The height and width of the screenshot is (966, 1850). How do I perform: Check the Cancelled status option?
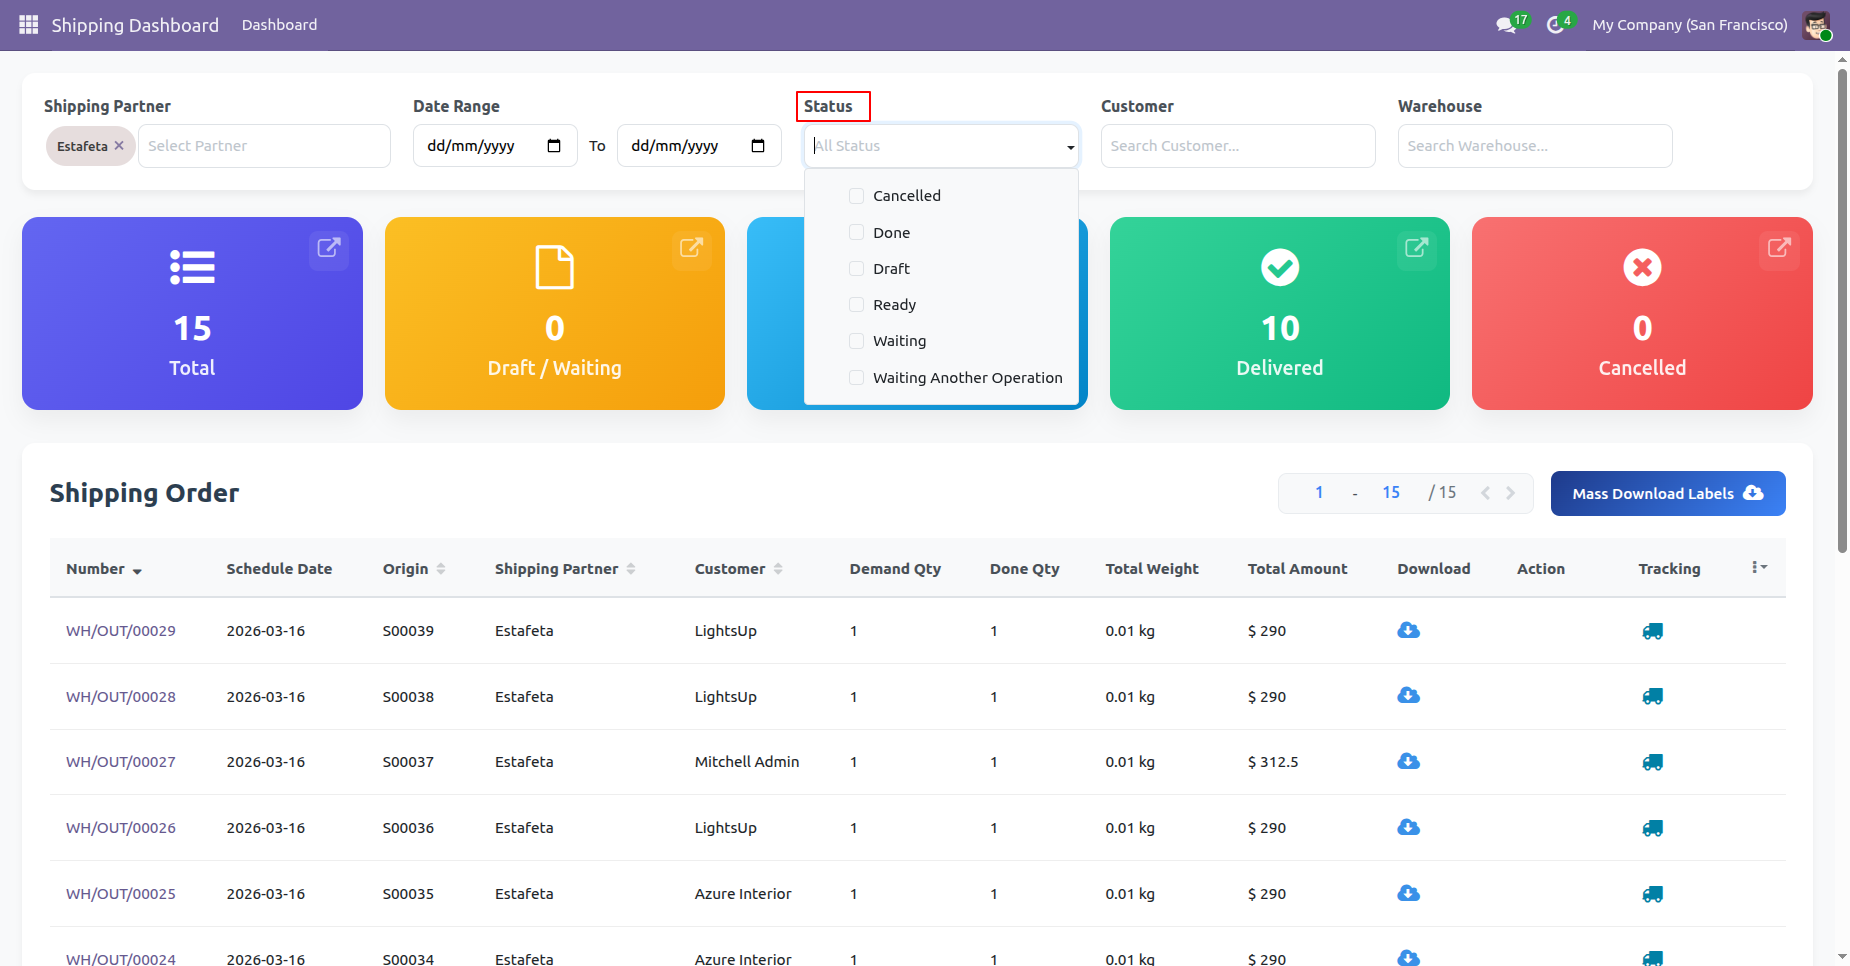pyautogui.click(x=857, y=196)
